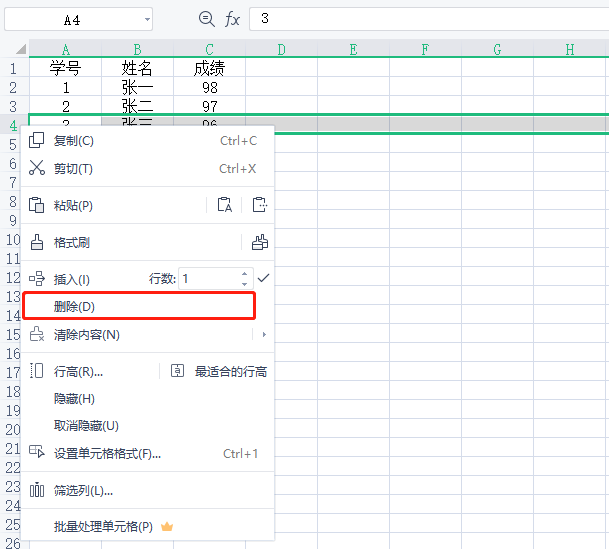Increase the insert row count spinner
This screenshot has width=609, height=549.
(x=244, y=274)
